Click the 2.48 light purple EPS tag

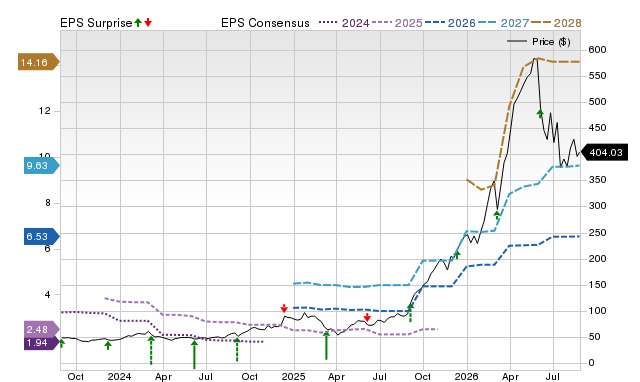point(41,329)
